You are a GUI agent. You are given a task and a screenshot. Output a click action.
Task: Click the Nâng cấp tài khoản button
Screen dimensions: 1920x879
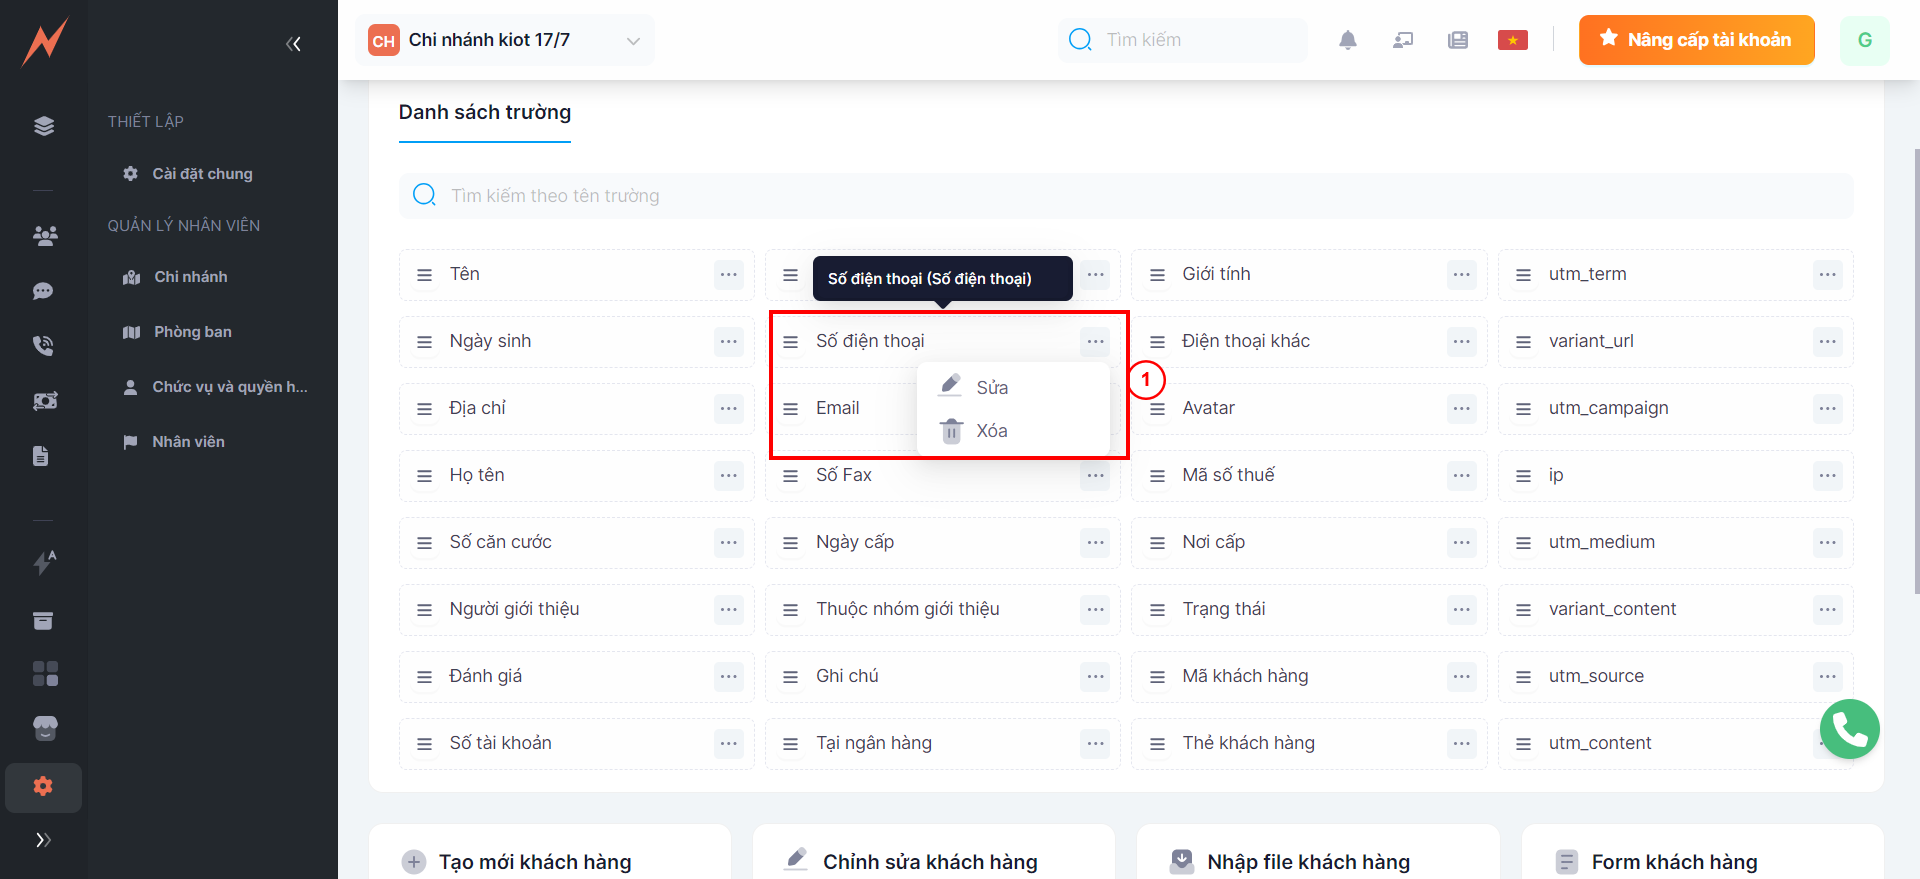pos(1696,40)
